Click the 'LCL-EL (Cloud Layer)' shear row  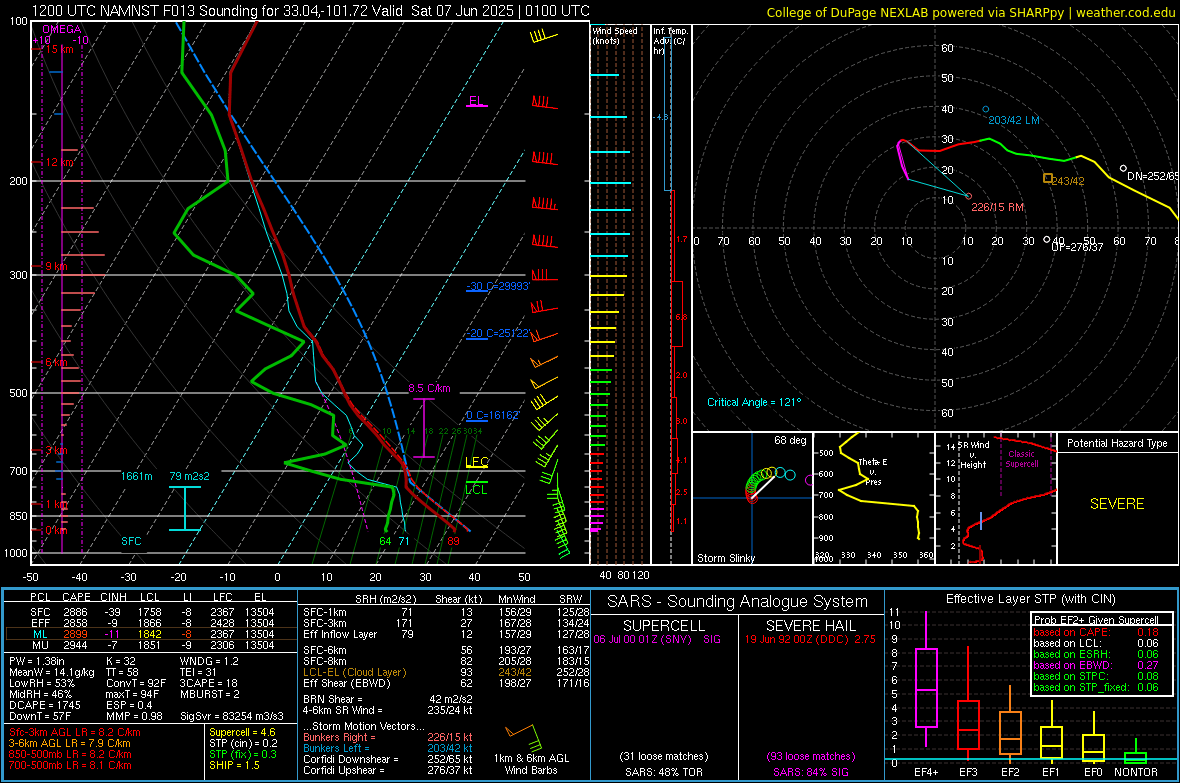pos(446,672)
